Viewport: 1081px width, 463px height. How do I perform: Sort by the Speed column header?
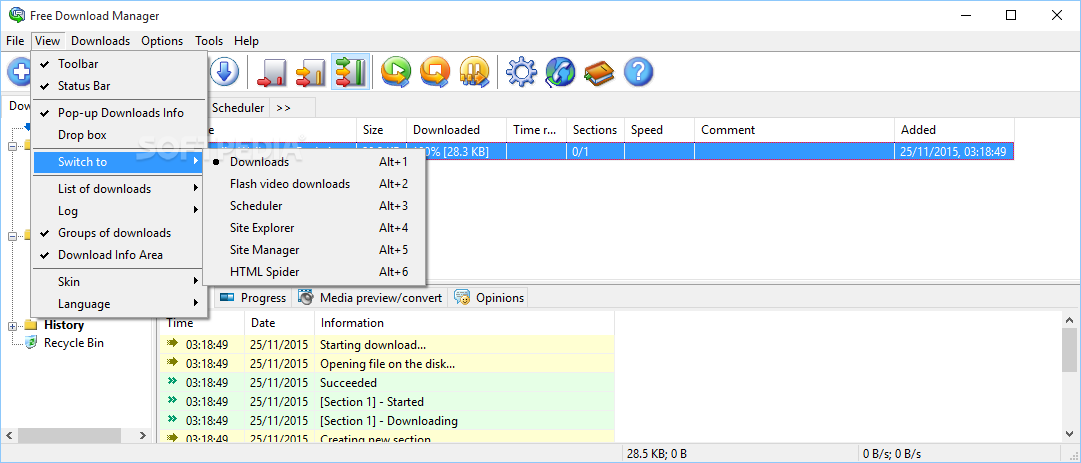659,130
